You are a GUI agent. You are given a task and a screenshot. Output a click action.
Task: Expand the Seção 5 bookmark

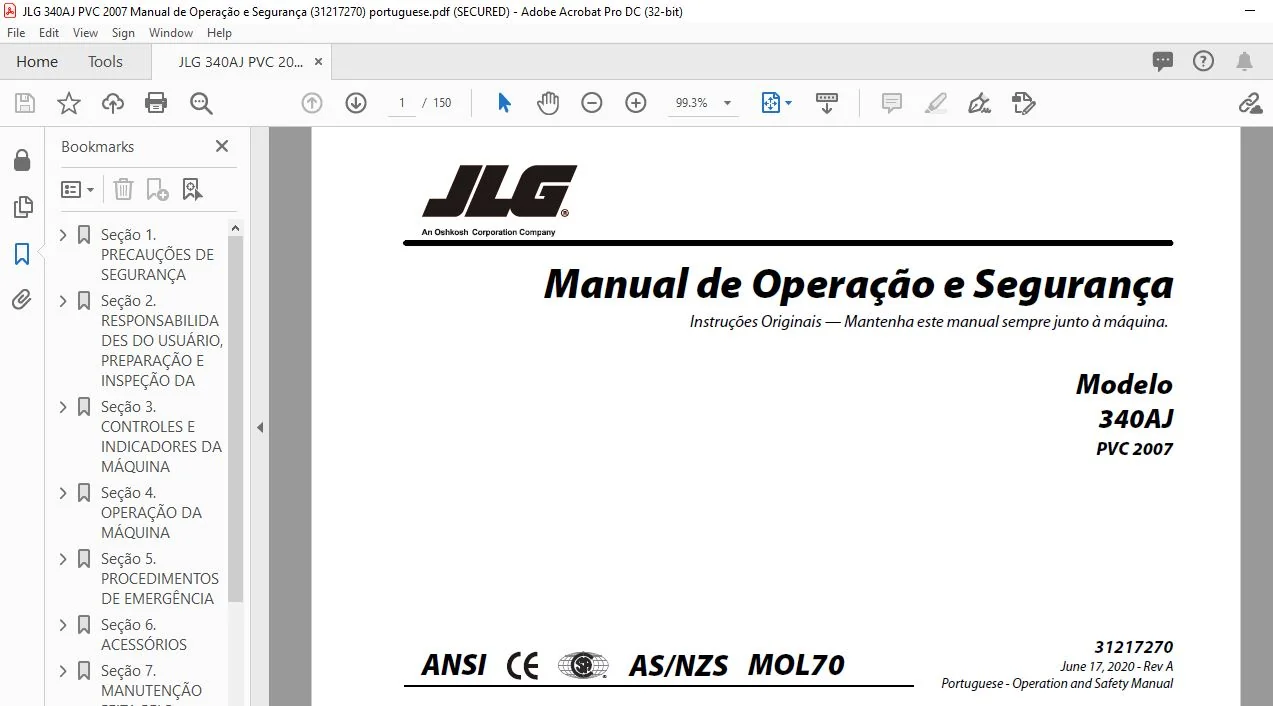point(64,559)
